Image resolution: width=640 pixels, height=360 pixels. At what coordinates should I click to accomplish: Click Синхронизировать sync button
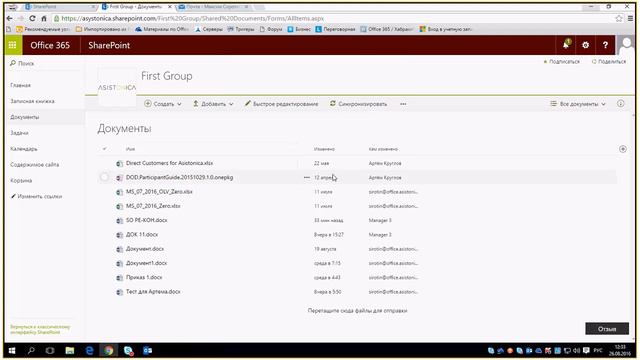coord(358,104)
